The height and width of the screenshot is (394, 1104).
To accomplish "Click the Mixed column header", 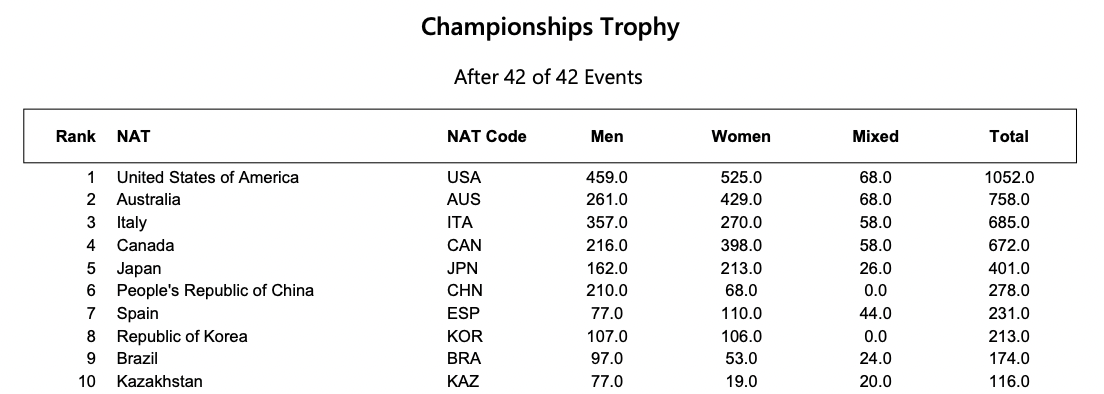I will pos(875,136).
